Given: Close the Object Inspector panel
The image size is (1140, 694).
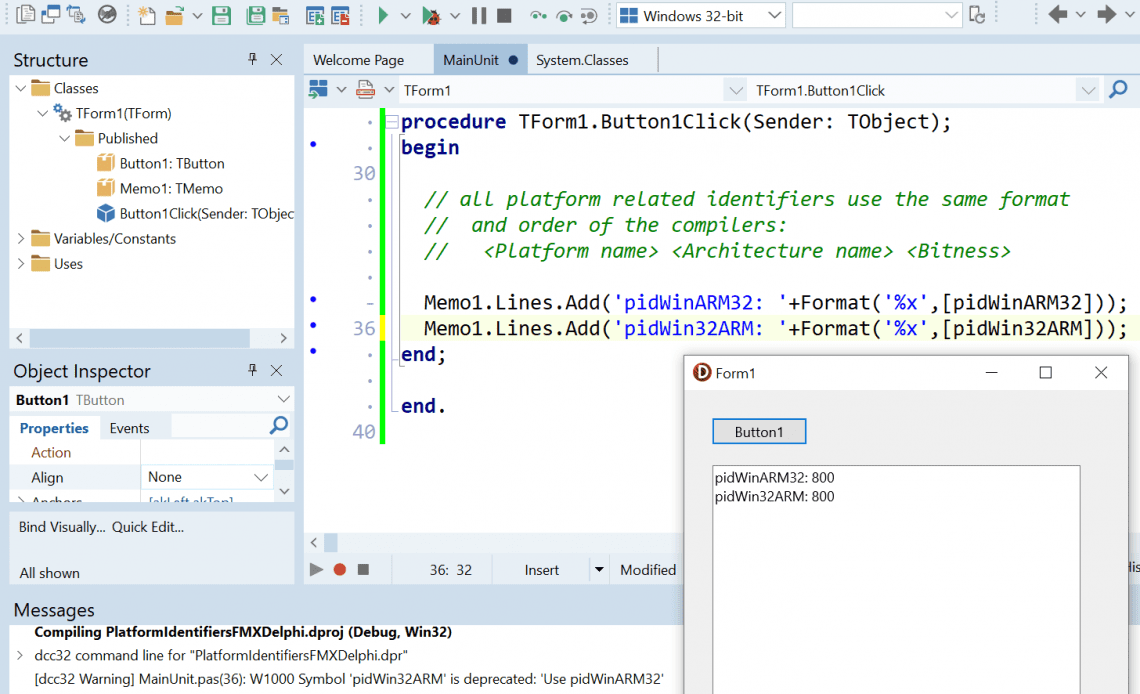Looking at the screenshot, I should pos(277,371).
